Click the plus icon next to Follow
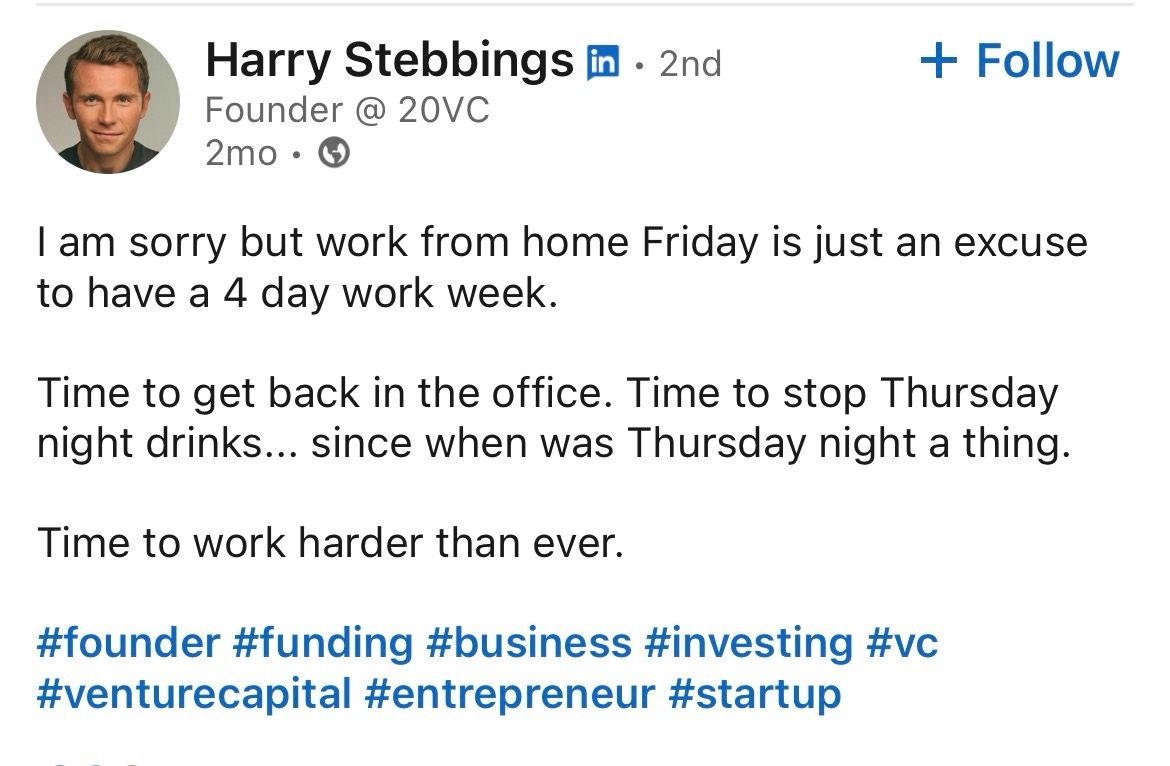 (939, 60)
